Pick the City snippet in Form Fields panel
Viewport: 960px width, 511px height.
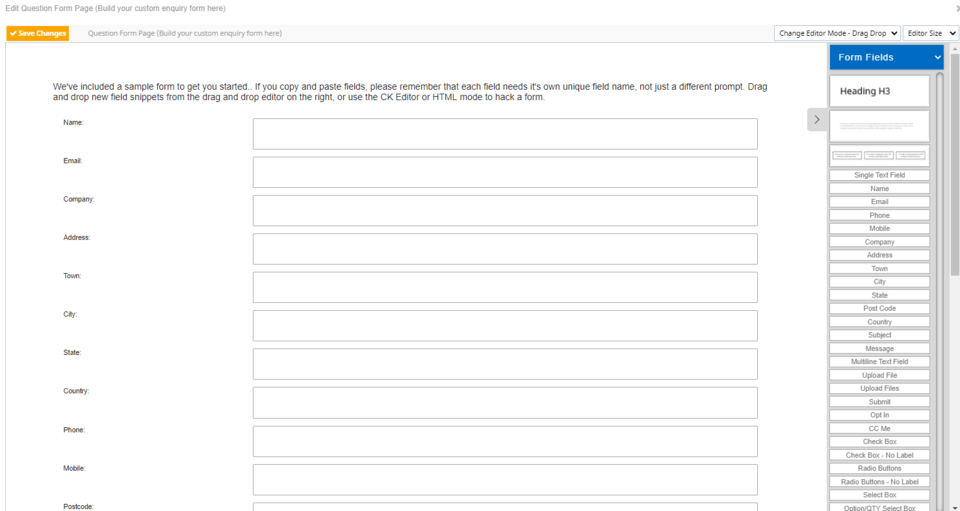[x=880, y=282]
